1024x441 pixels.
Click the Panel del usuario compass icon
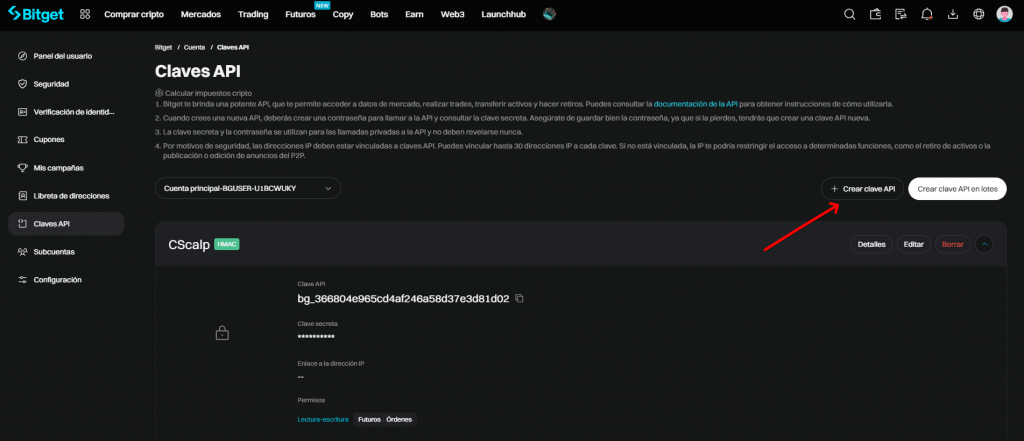tap(22, 56)
